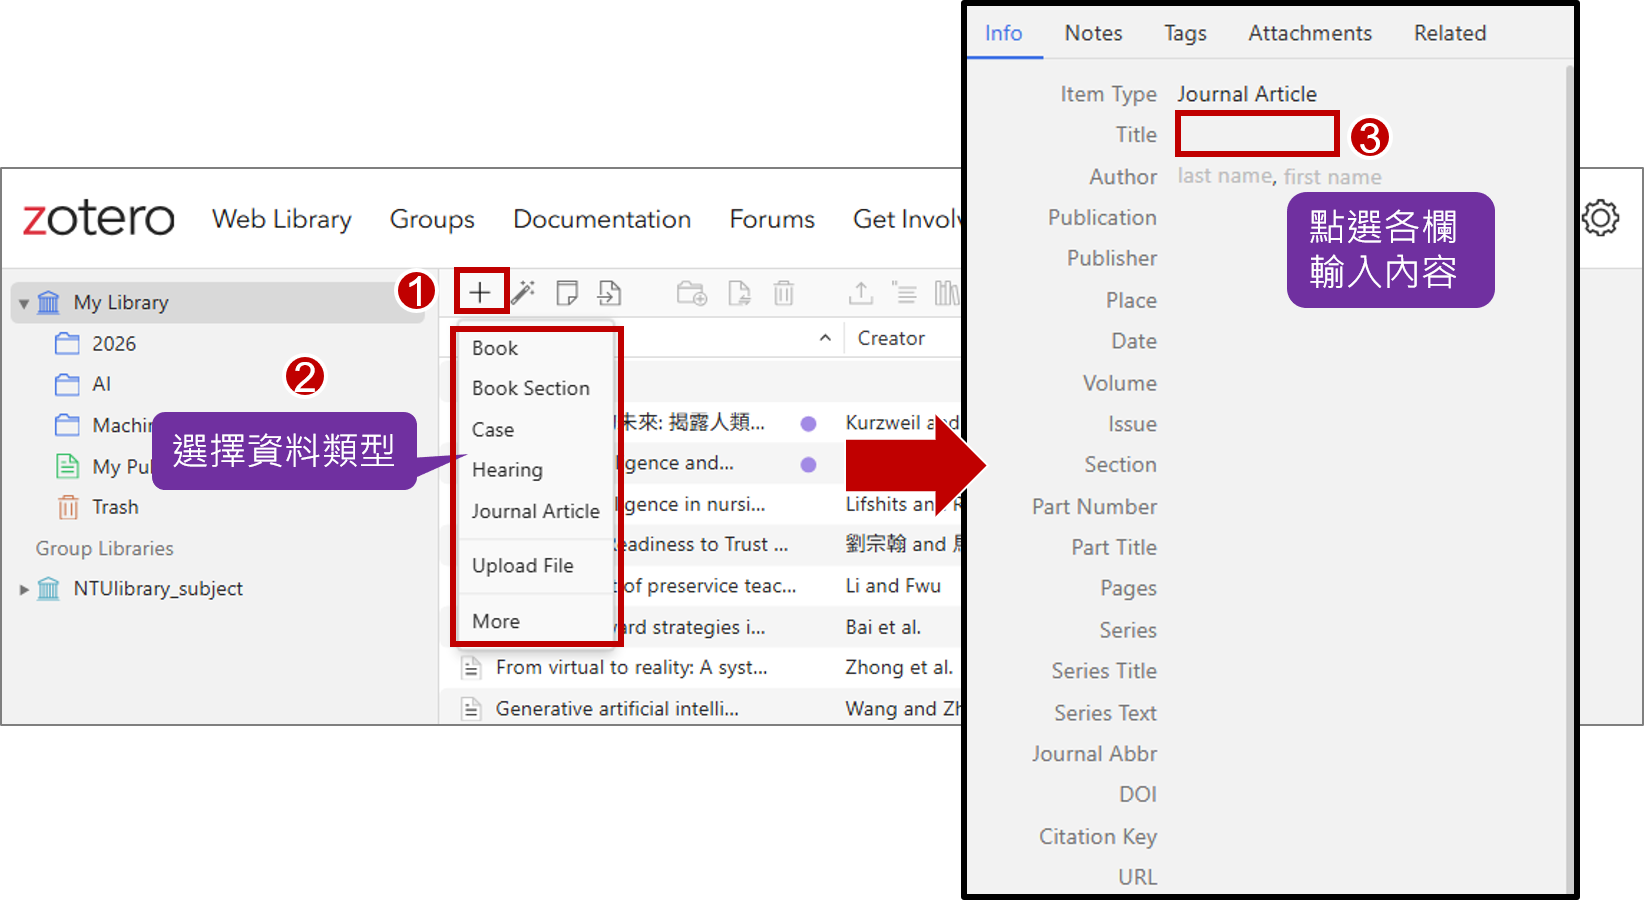Click the import file icon in toolbar

(x=609, y=292)
